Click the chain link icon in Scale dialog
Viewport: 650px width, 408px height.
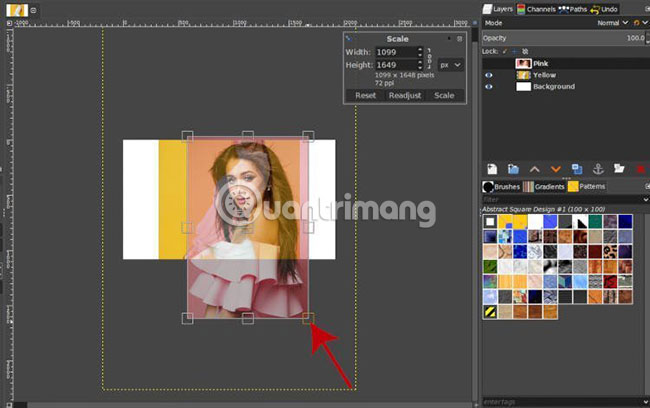[430, 58]
